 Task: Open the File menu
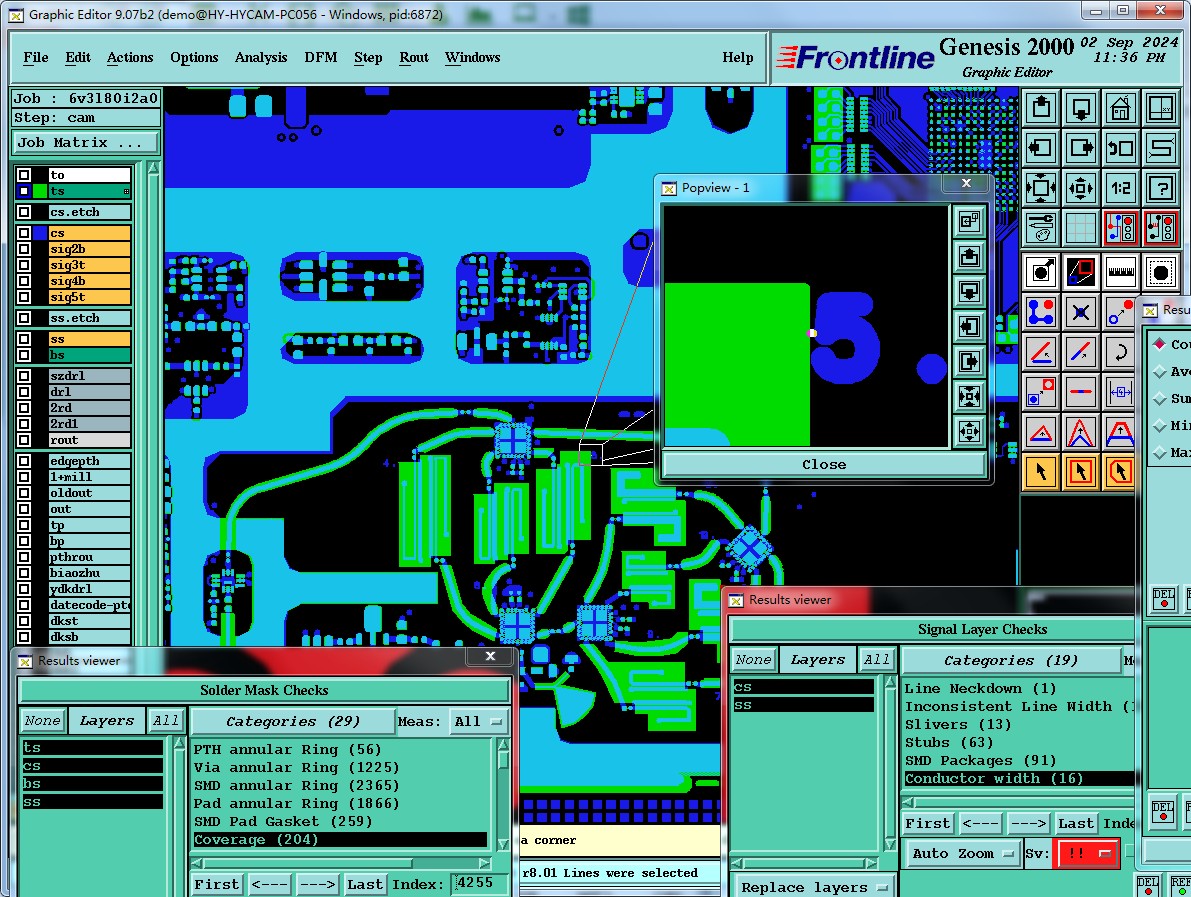(36, 58)
